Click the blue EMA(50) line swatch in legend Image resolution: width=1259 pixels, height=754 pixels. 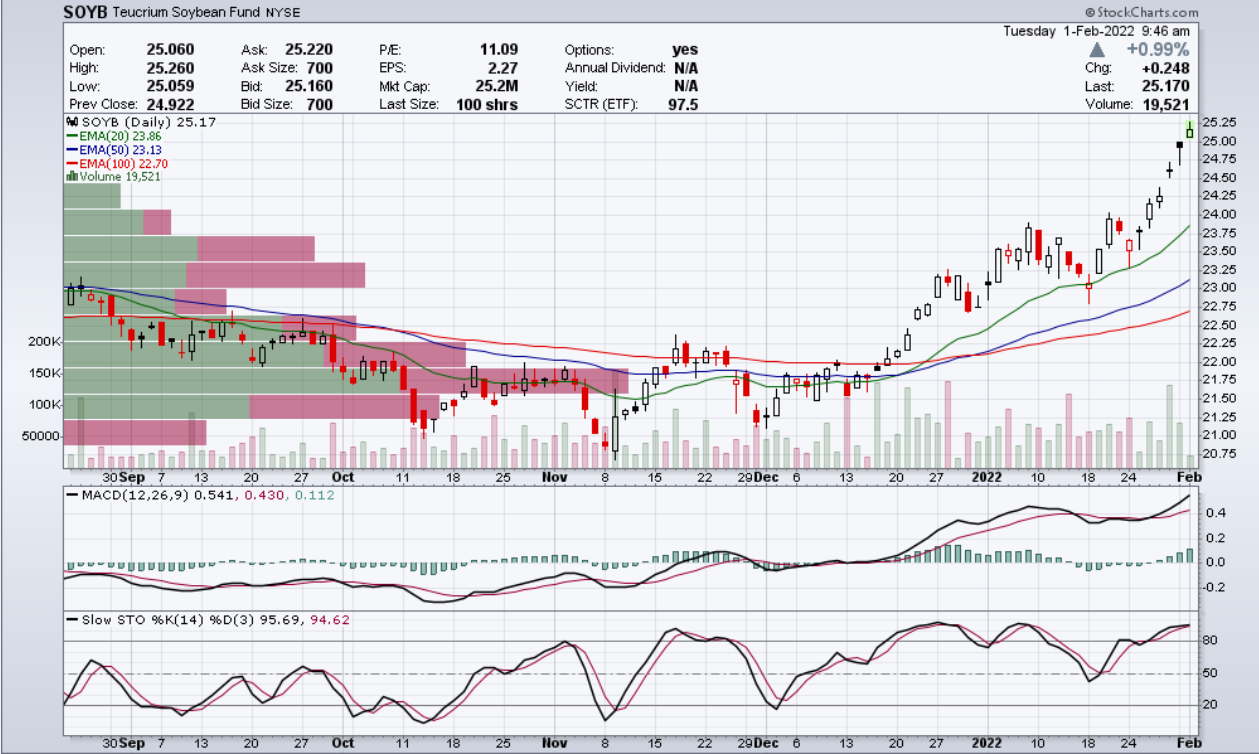click(x=72, y=149)
